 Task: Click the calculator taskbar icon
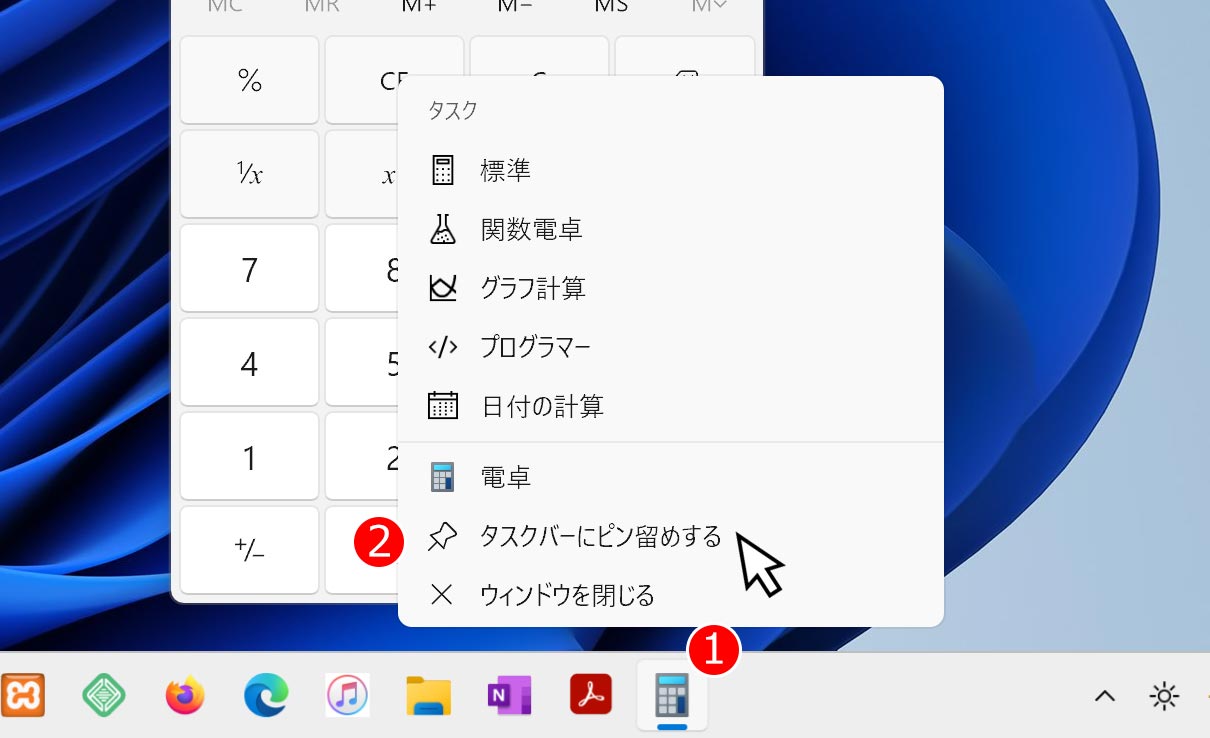[672, 695]
